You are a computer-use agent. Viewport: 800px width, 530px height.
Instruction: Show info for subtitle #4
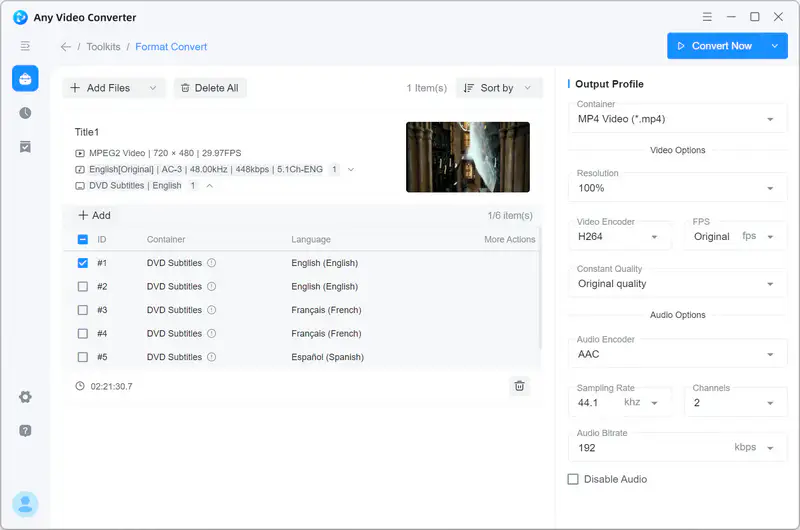pos(211,333)
